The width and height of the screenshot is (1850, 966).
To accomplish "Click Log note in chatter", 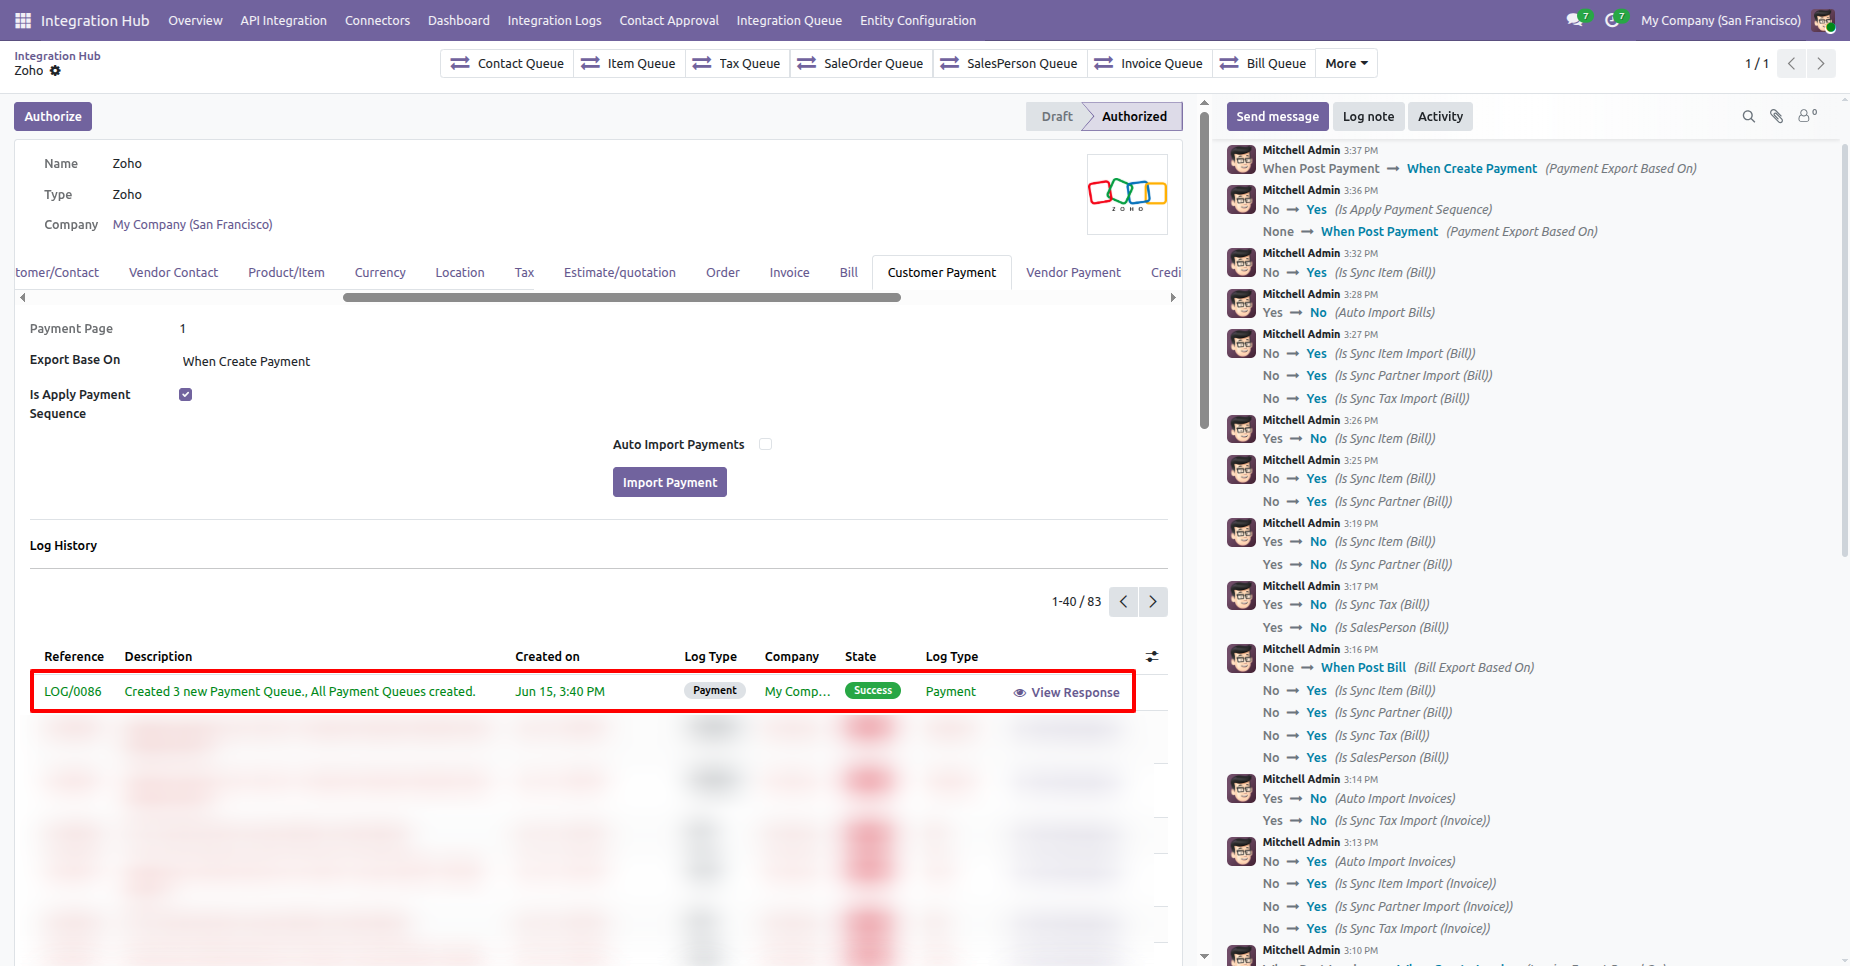I will tap(1368, 117).
